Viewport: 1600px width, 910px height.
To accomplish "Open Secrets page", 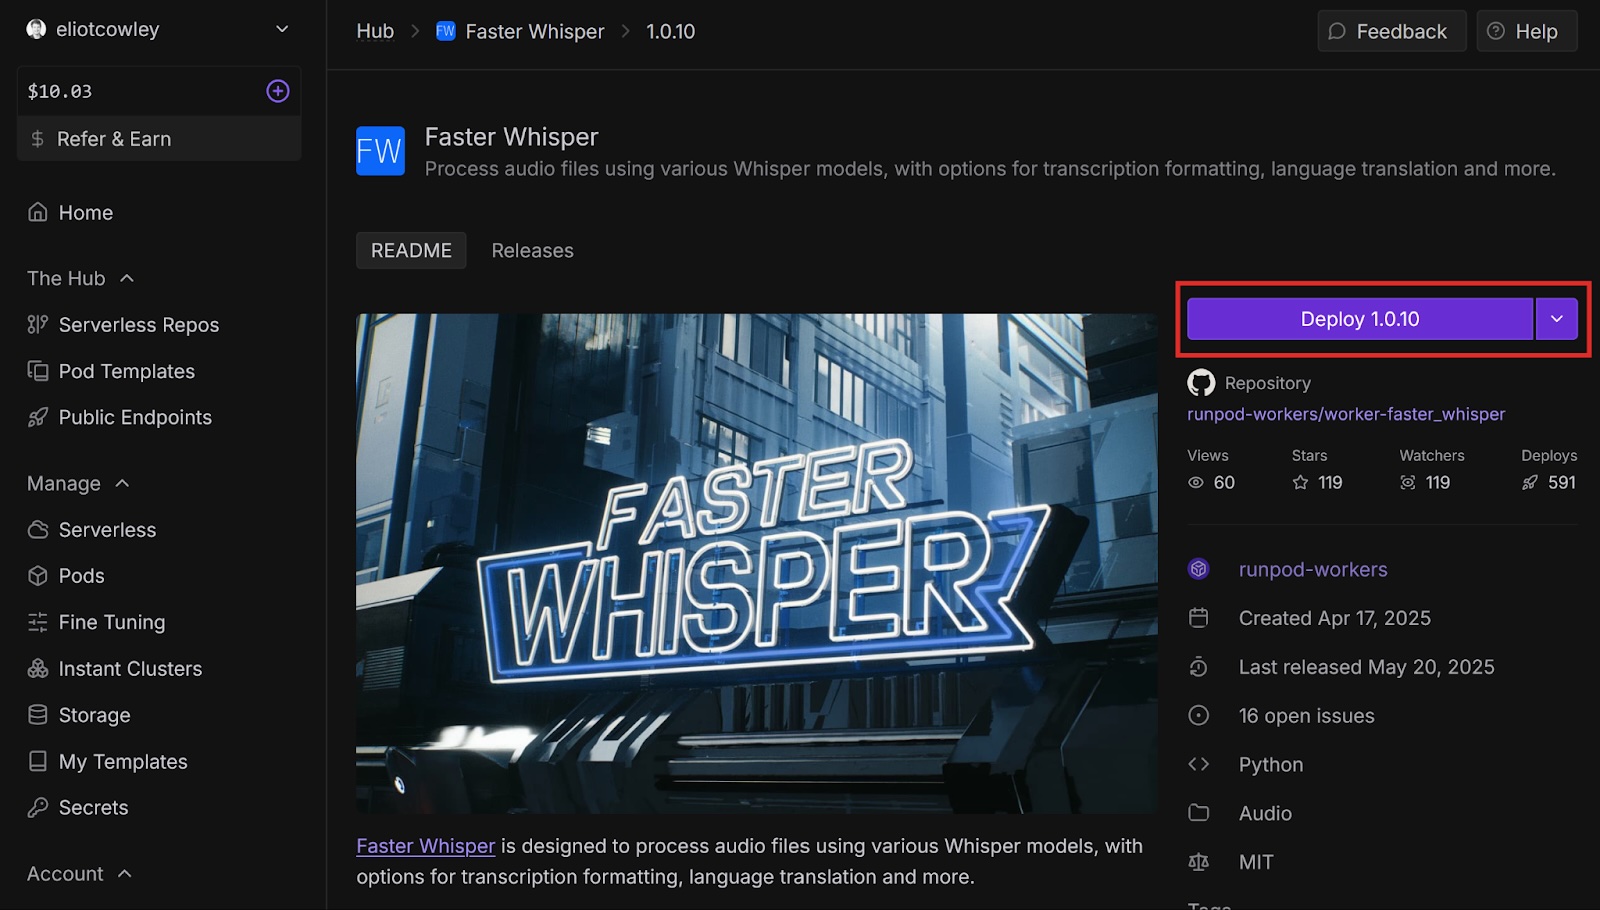I will click(93, 807).
